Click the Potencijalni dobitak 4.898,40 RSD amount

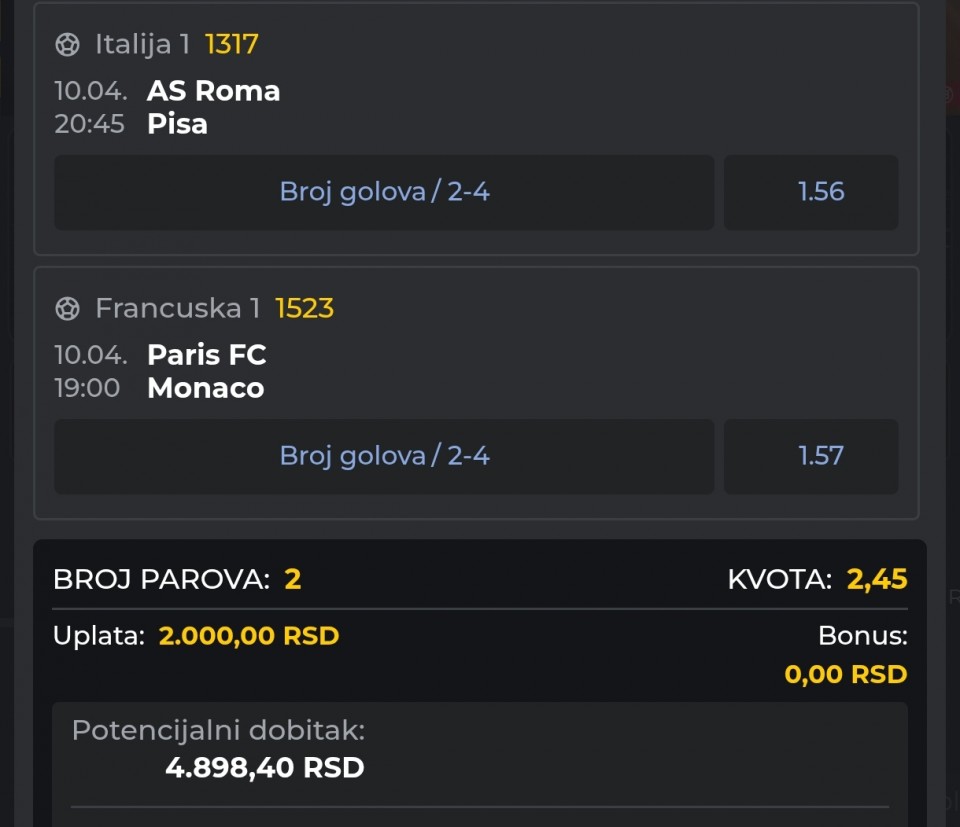click(x=264, y=768)
